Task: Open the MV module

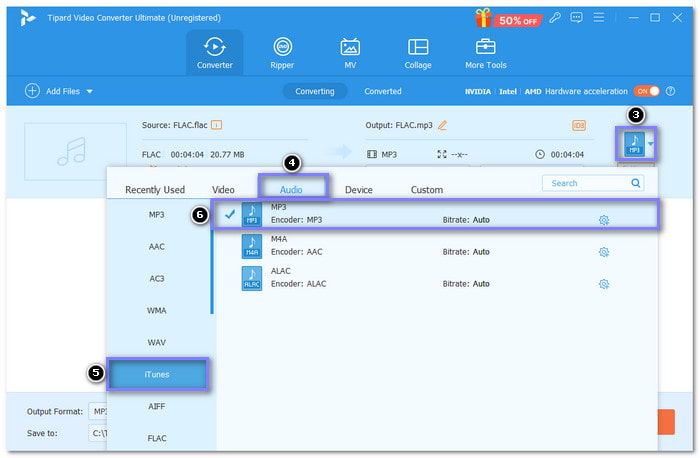Action: pos(350,53)
